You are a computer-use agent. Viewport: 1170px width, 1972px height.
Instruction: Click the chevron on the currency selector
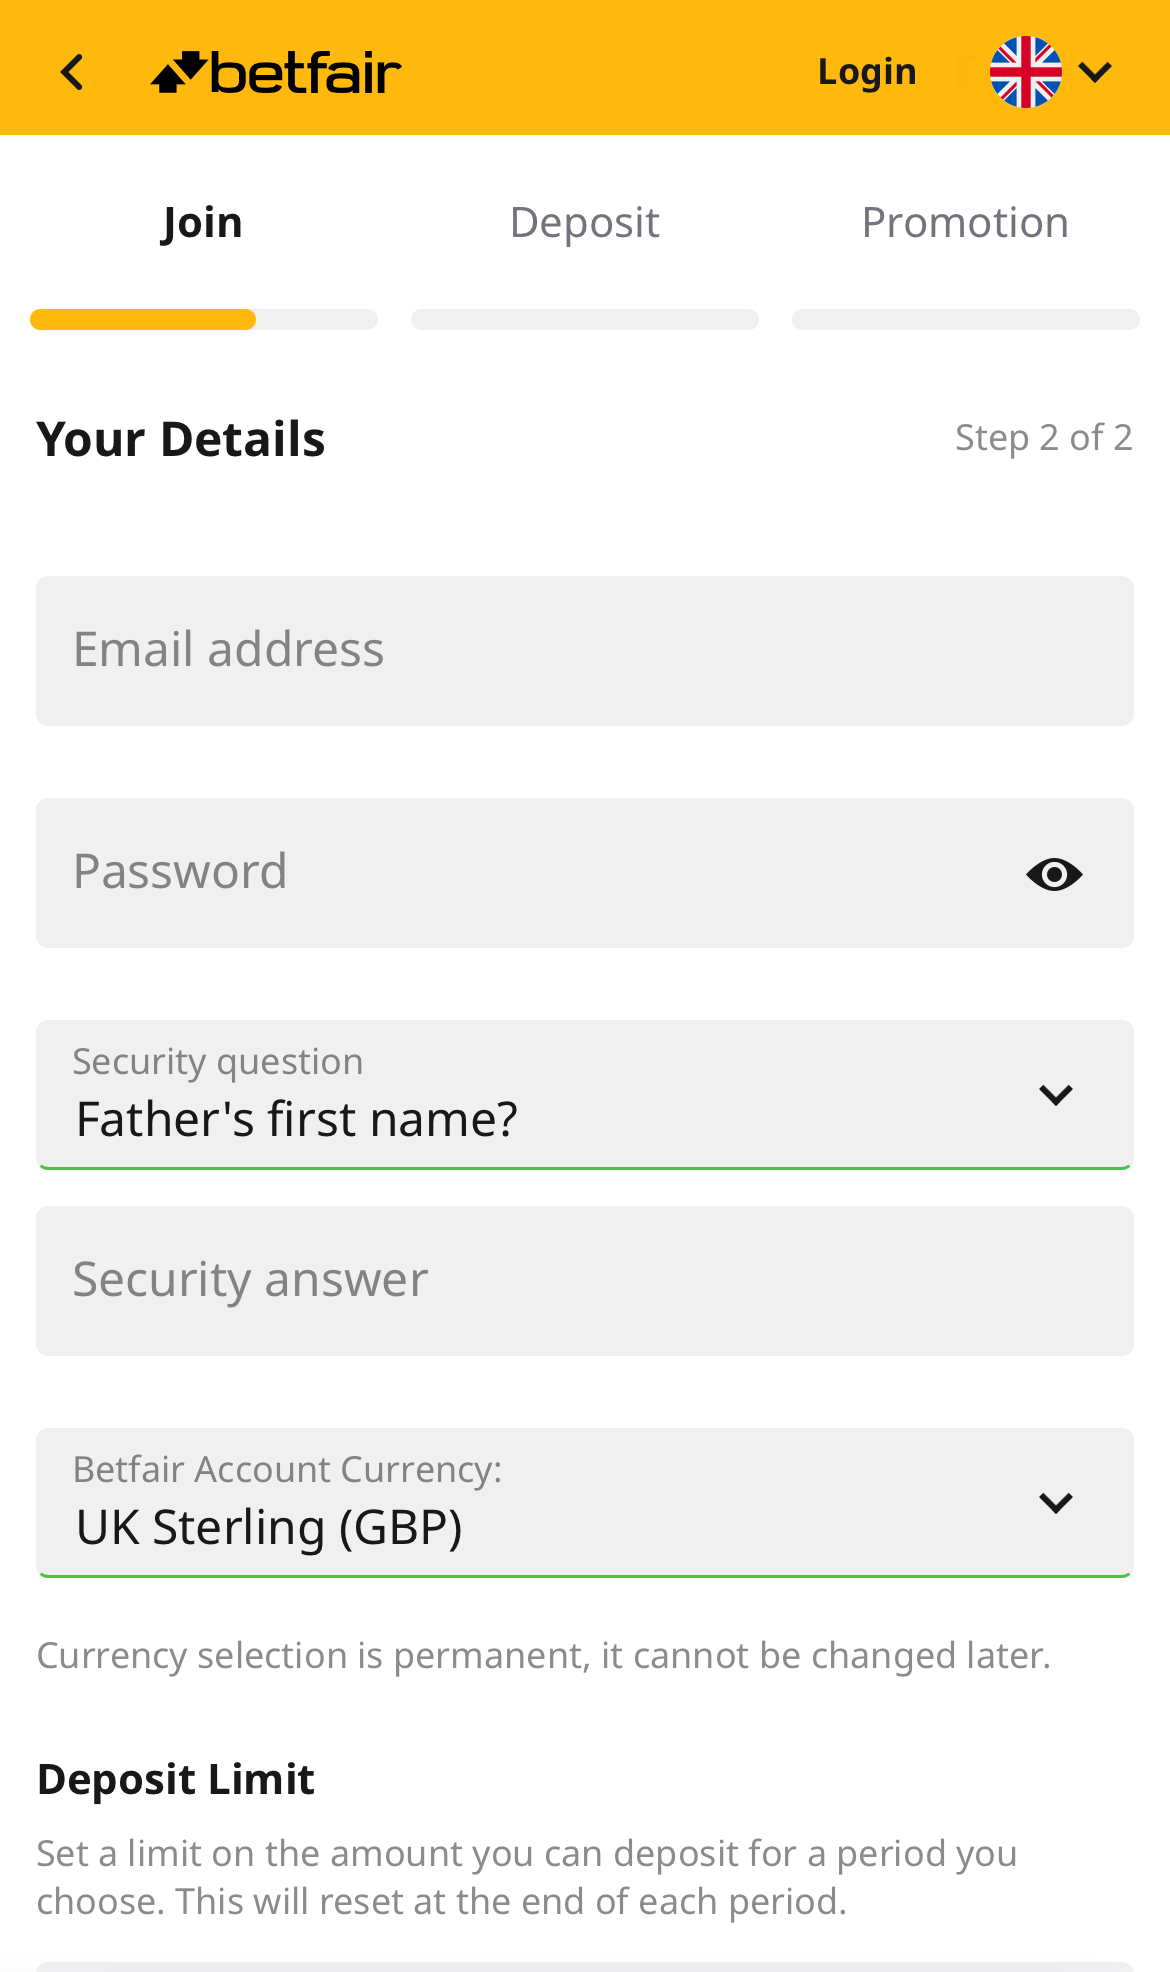pos(1057,1501)
